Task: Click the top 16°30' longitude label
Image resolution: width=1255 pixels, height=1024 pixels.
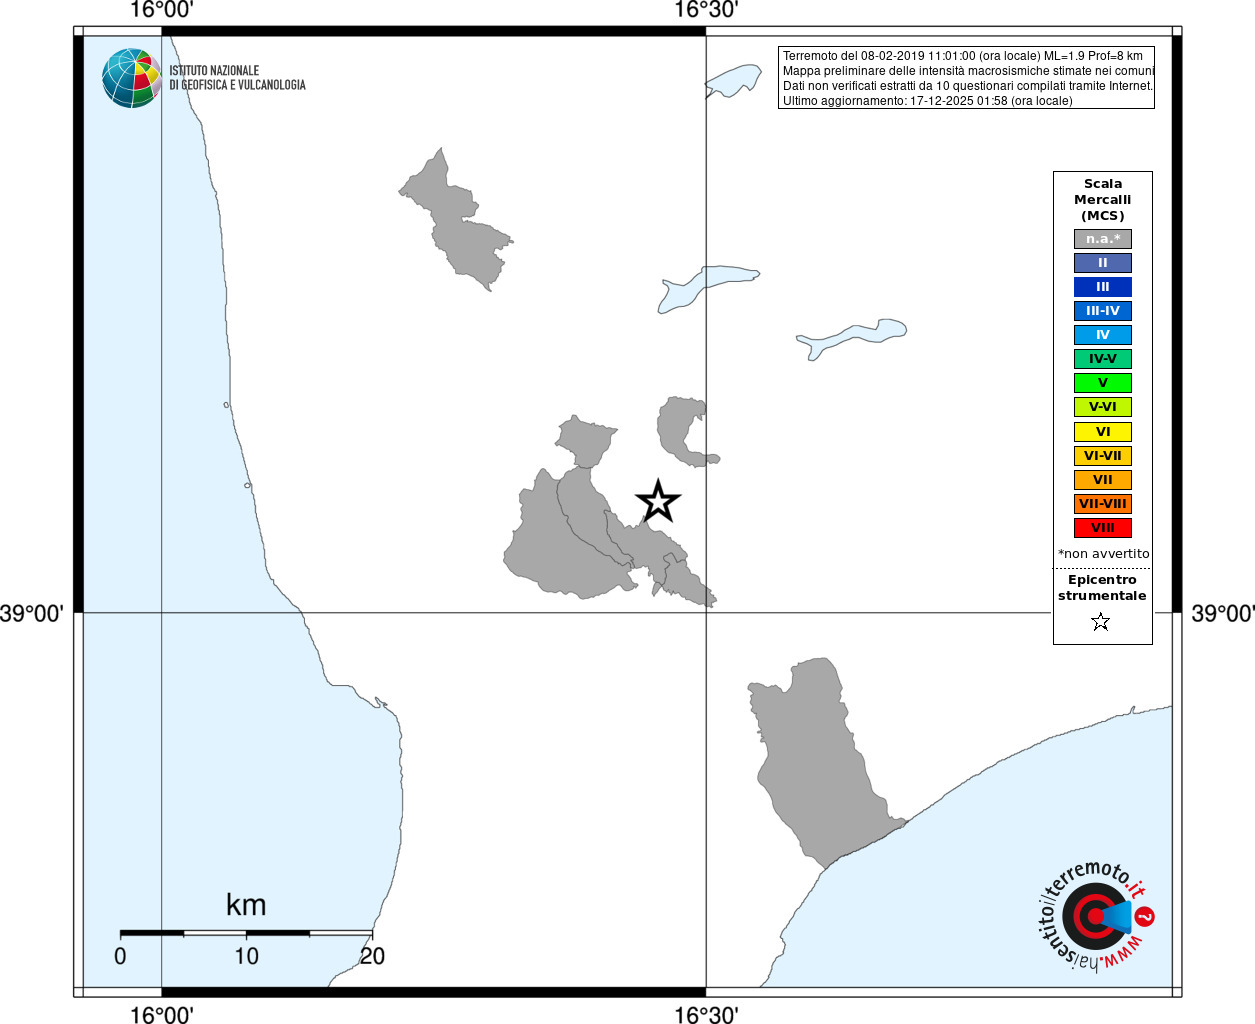Action: [706, 10]
